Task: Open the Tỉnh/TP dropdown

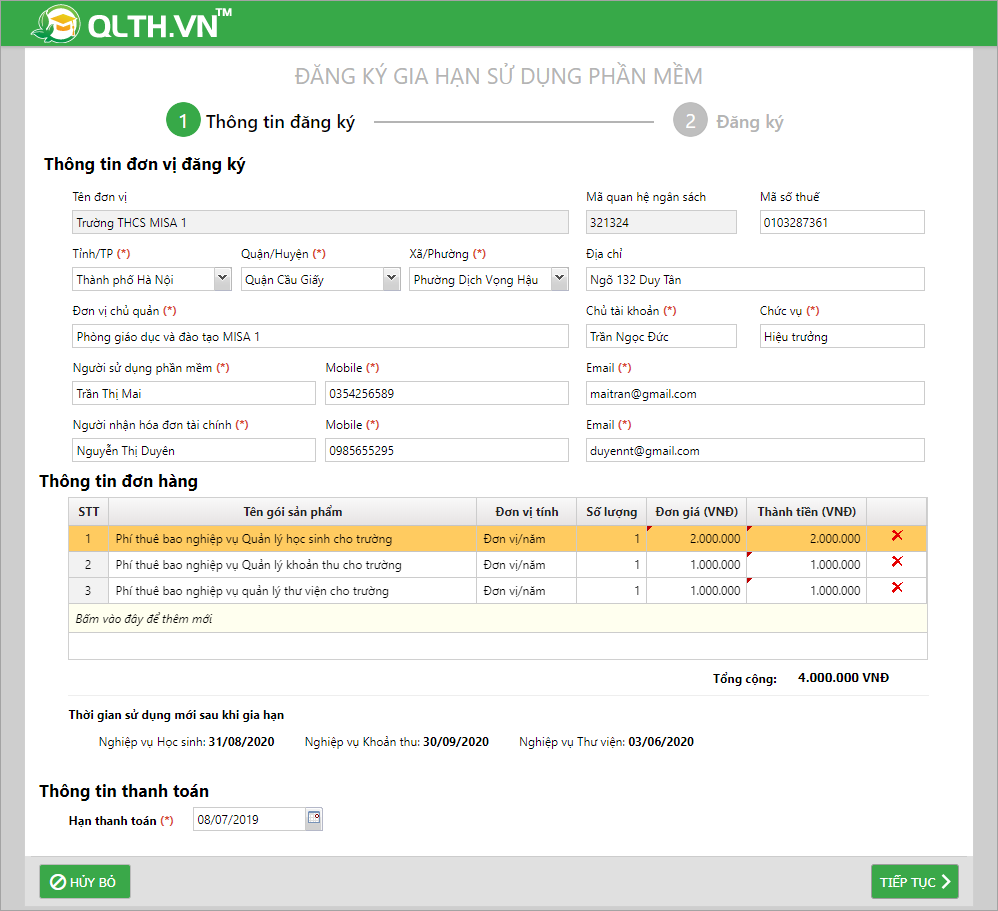Action: point(222,278)
